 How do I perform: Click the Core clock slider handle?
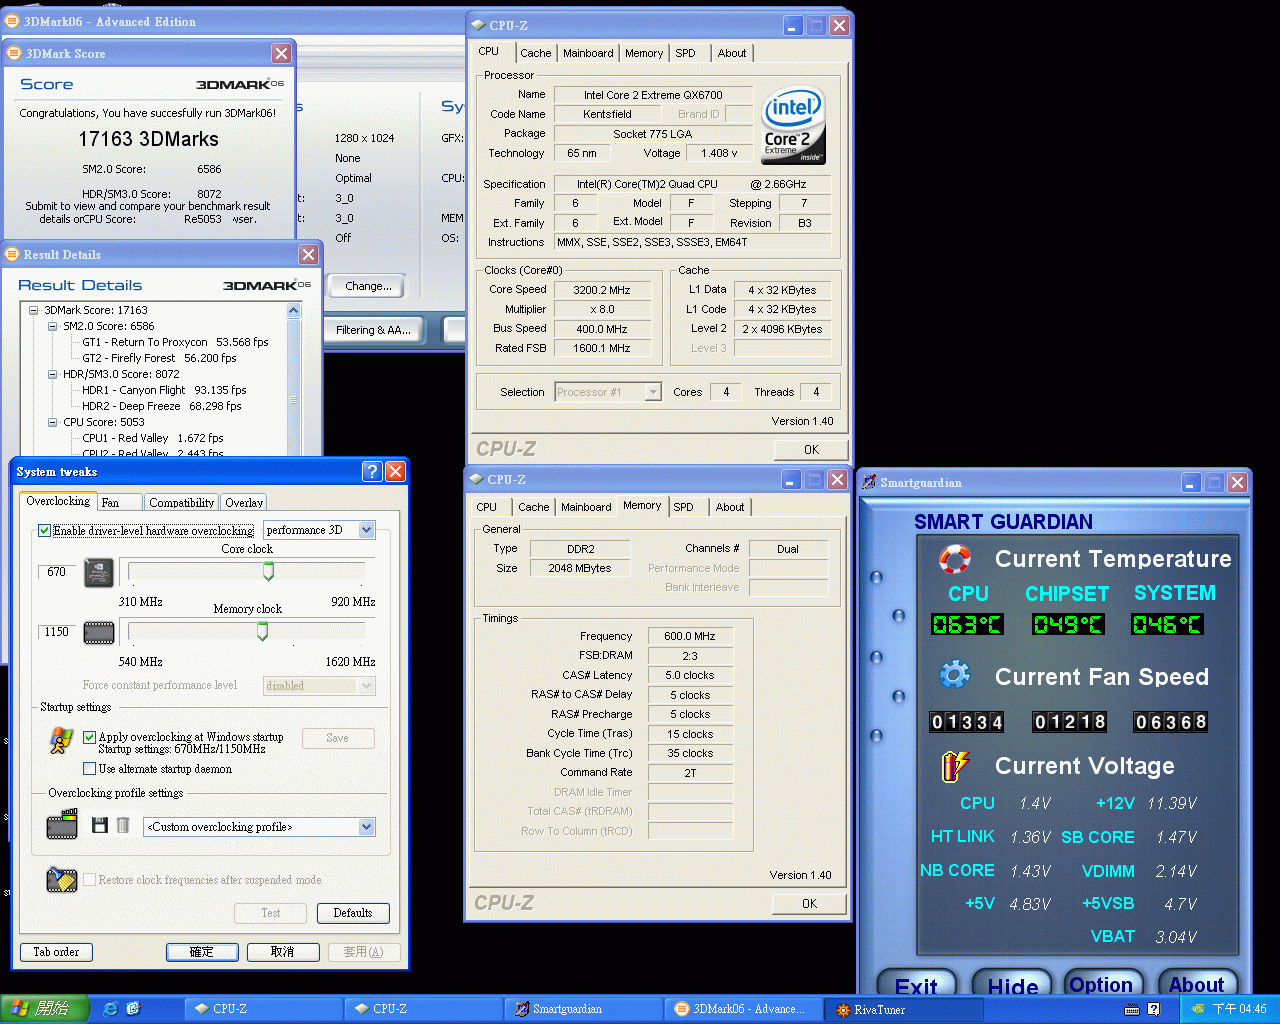[x=268, y=571]
